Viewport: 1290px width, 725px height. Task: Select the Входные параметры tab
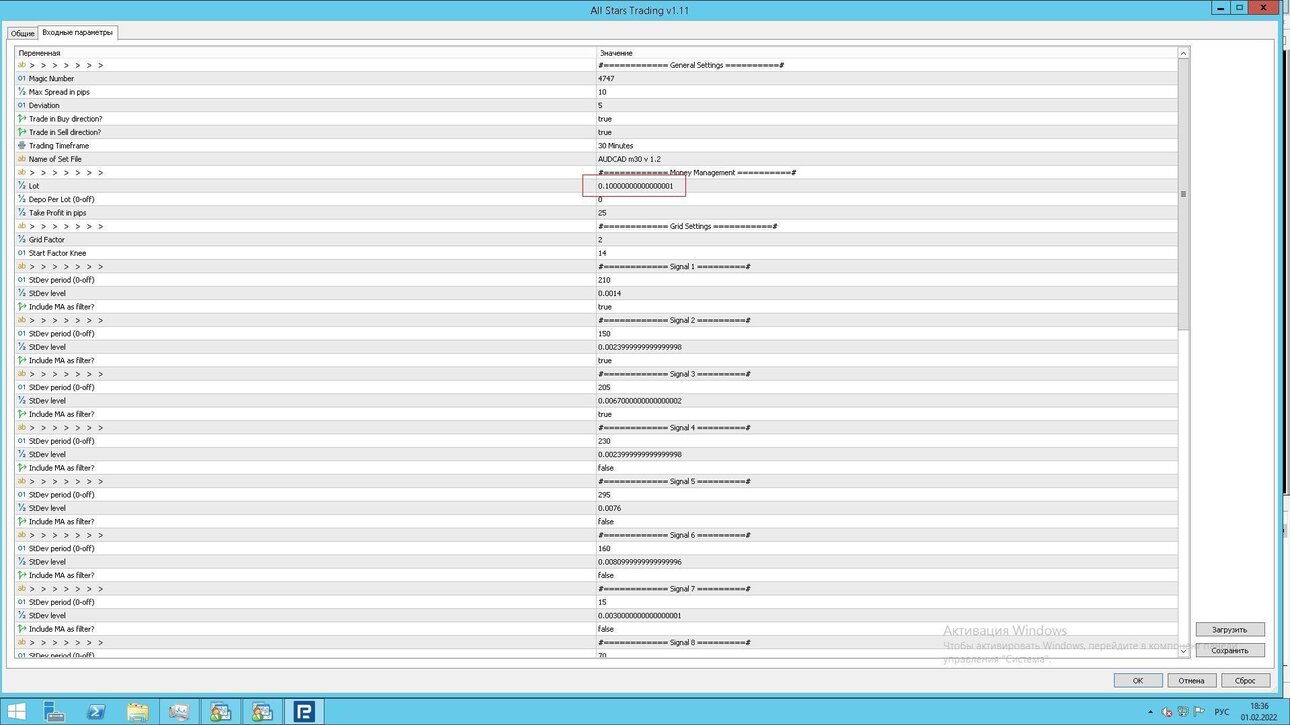click(78, 33)
